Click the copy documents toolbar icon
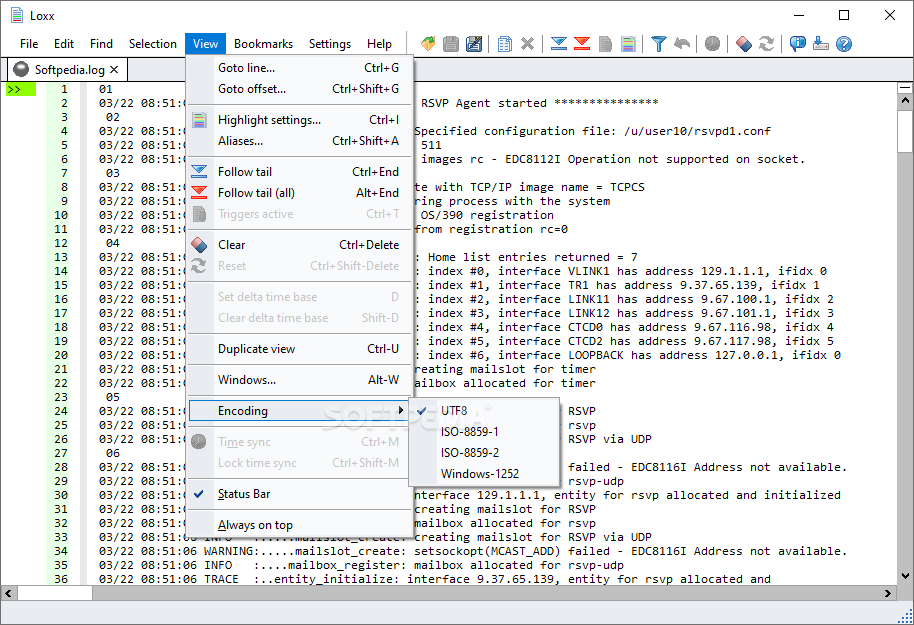Image resolution: width=914 pixels, height=625 pixels. pos(505,44)
